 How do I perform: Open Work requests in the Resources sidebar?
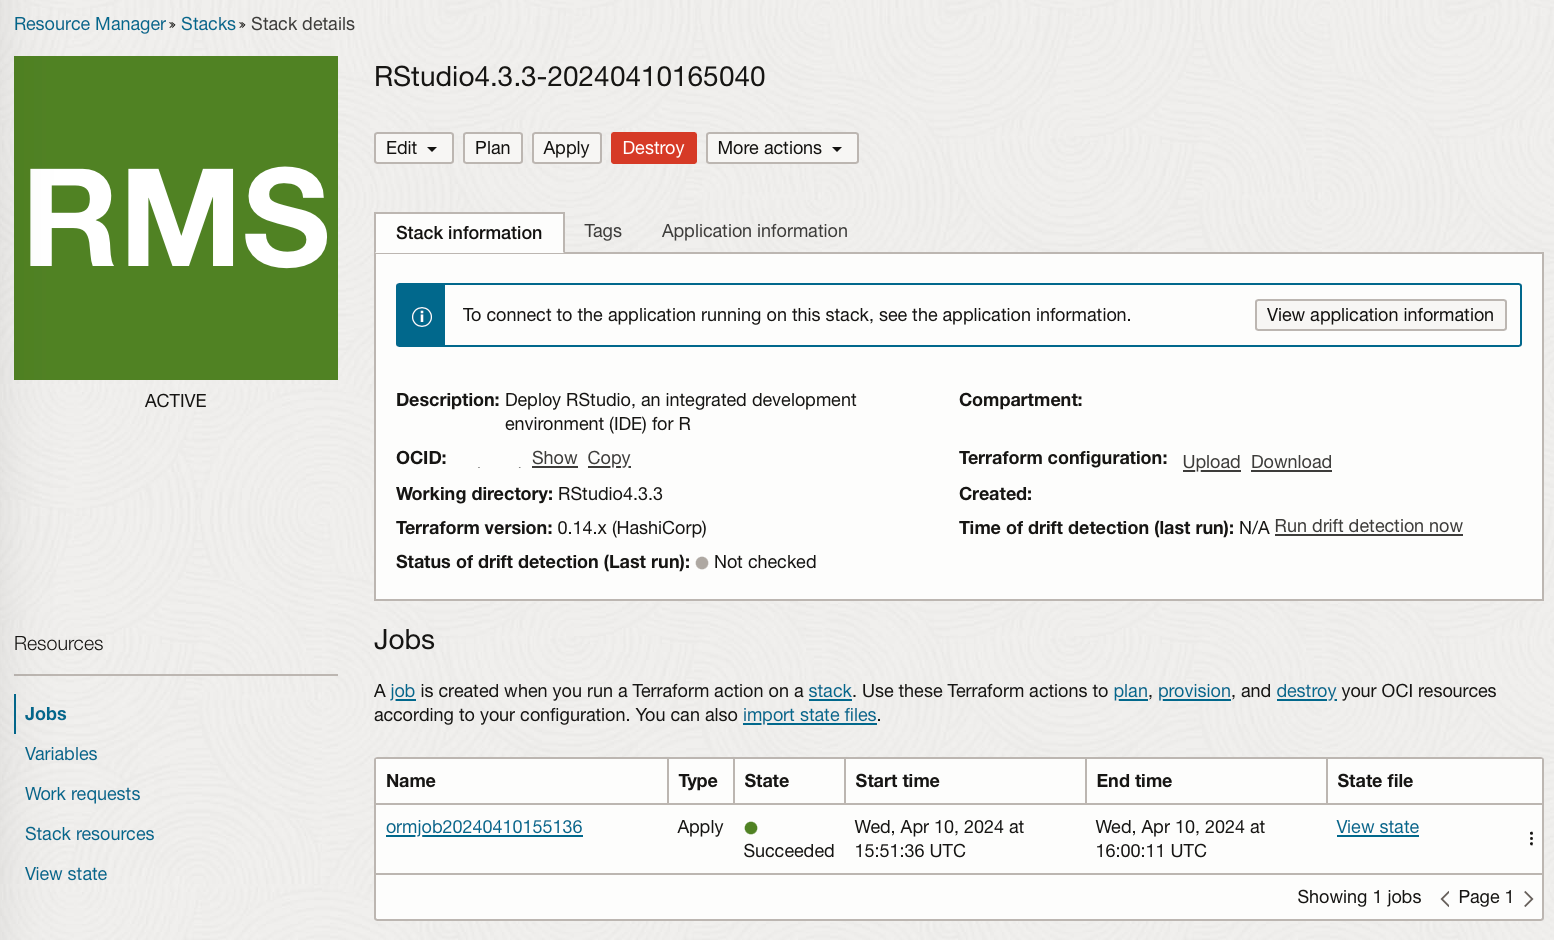coord(83,794)
